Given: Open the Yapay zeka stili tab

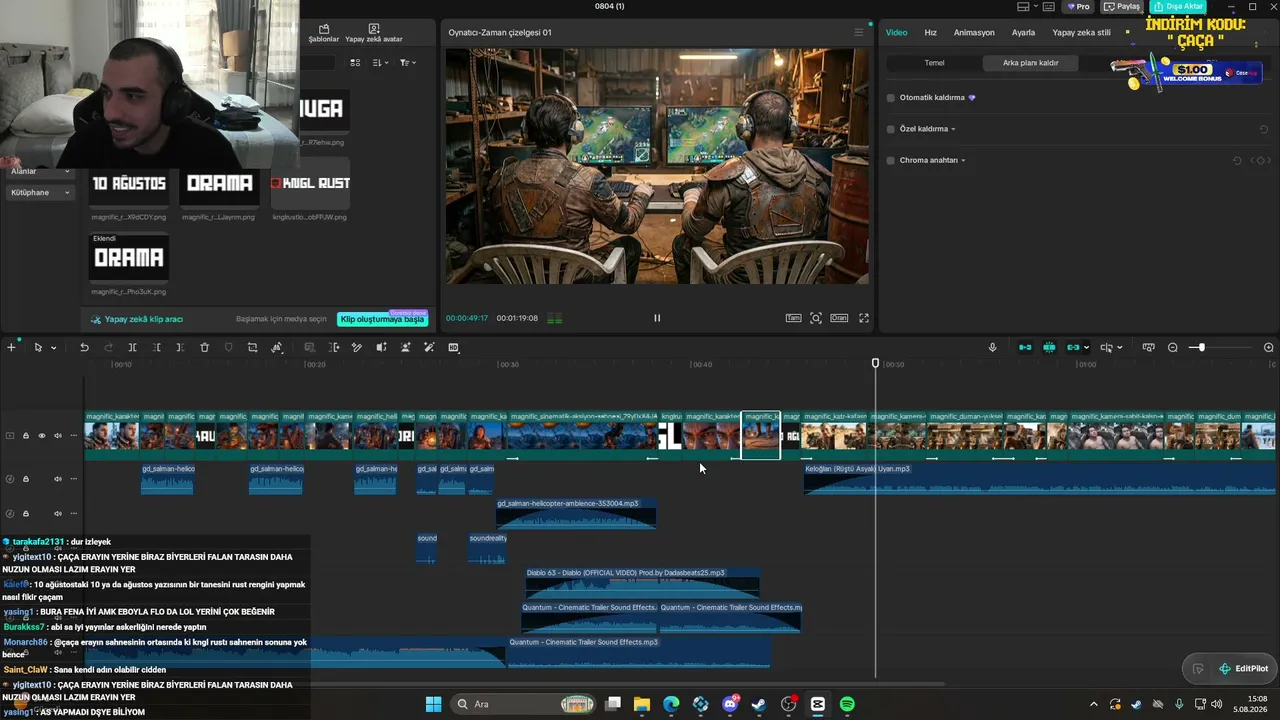Looking at the screenshot, I should click(1081, 33).
